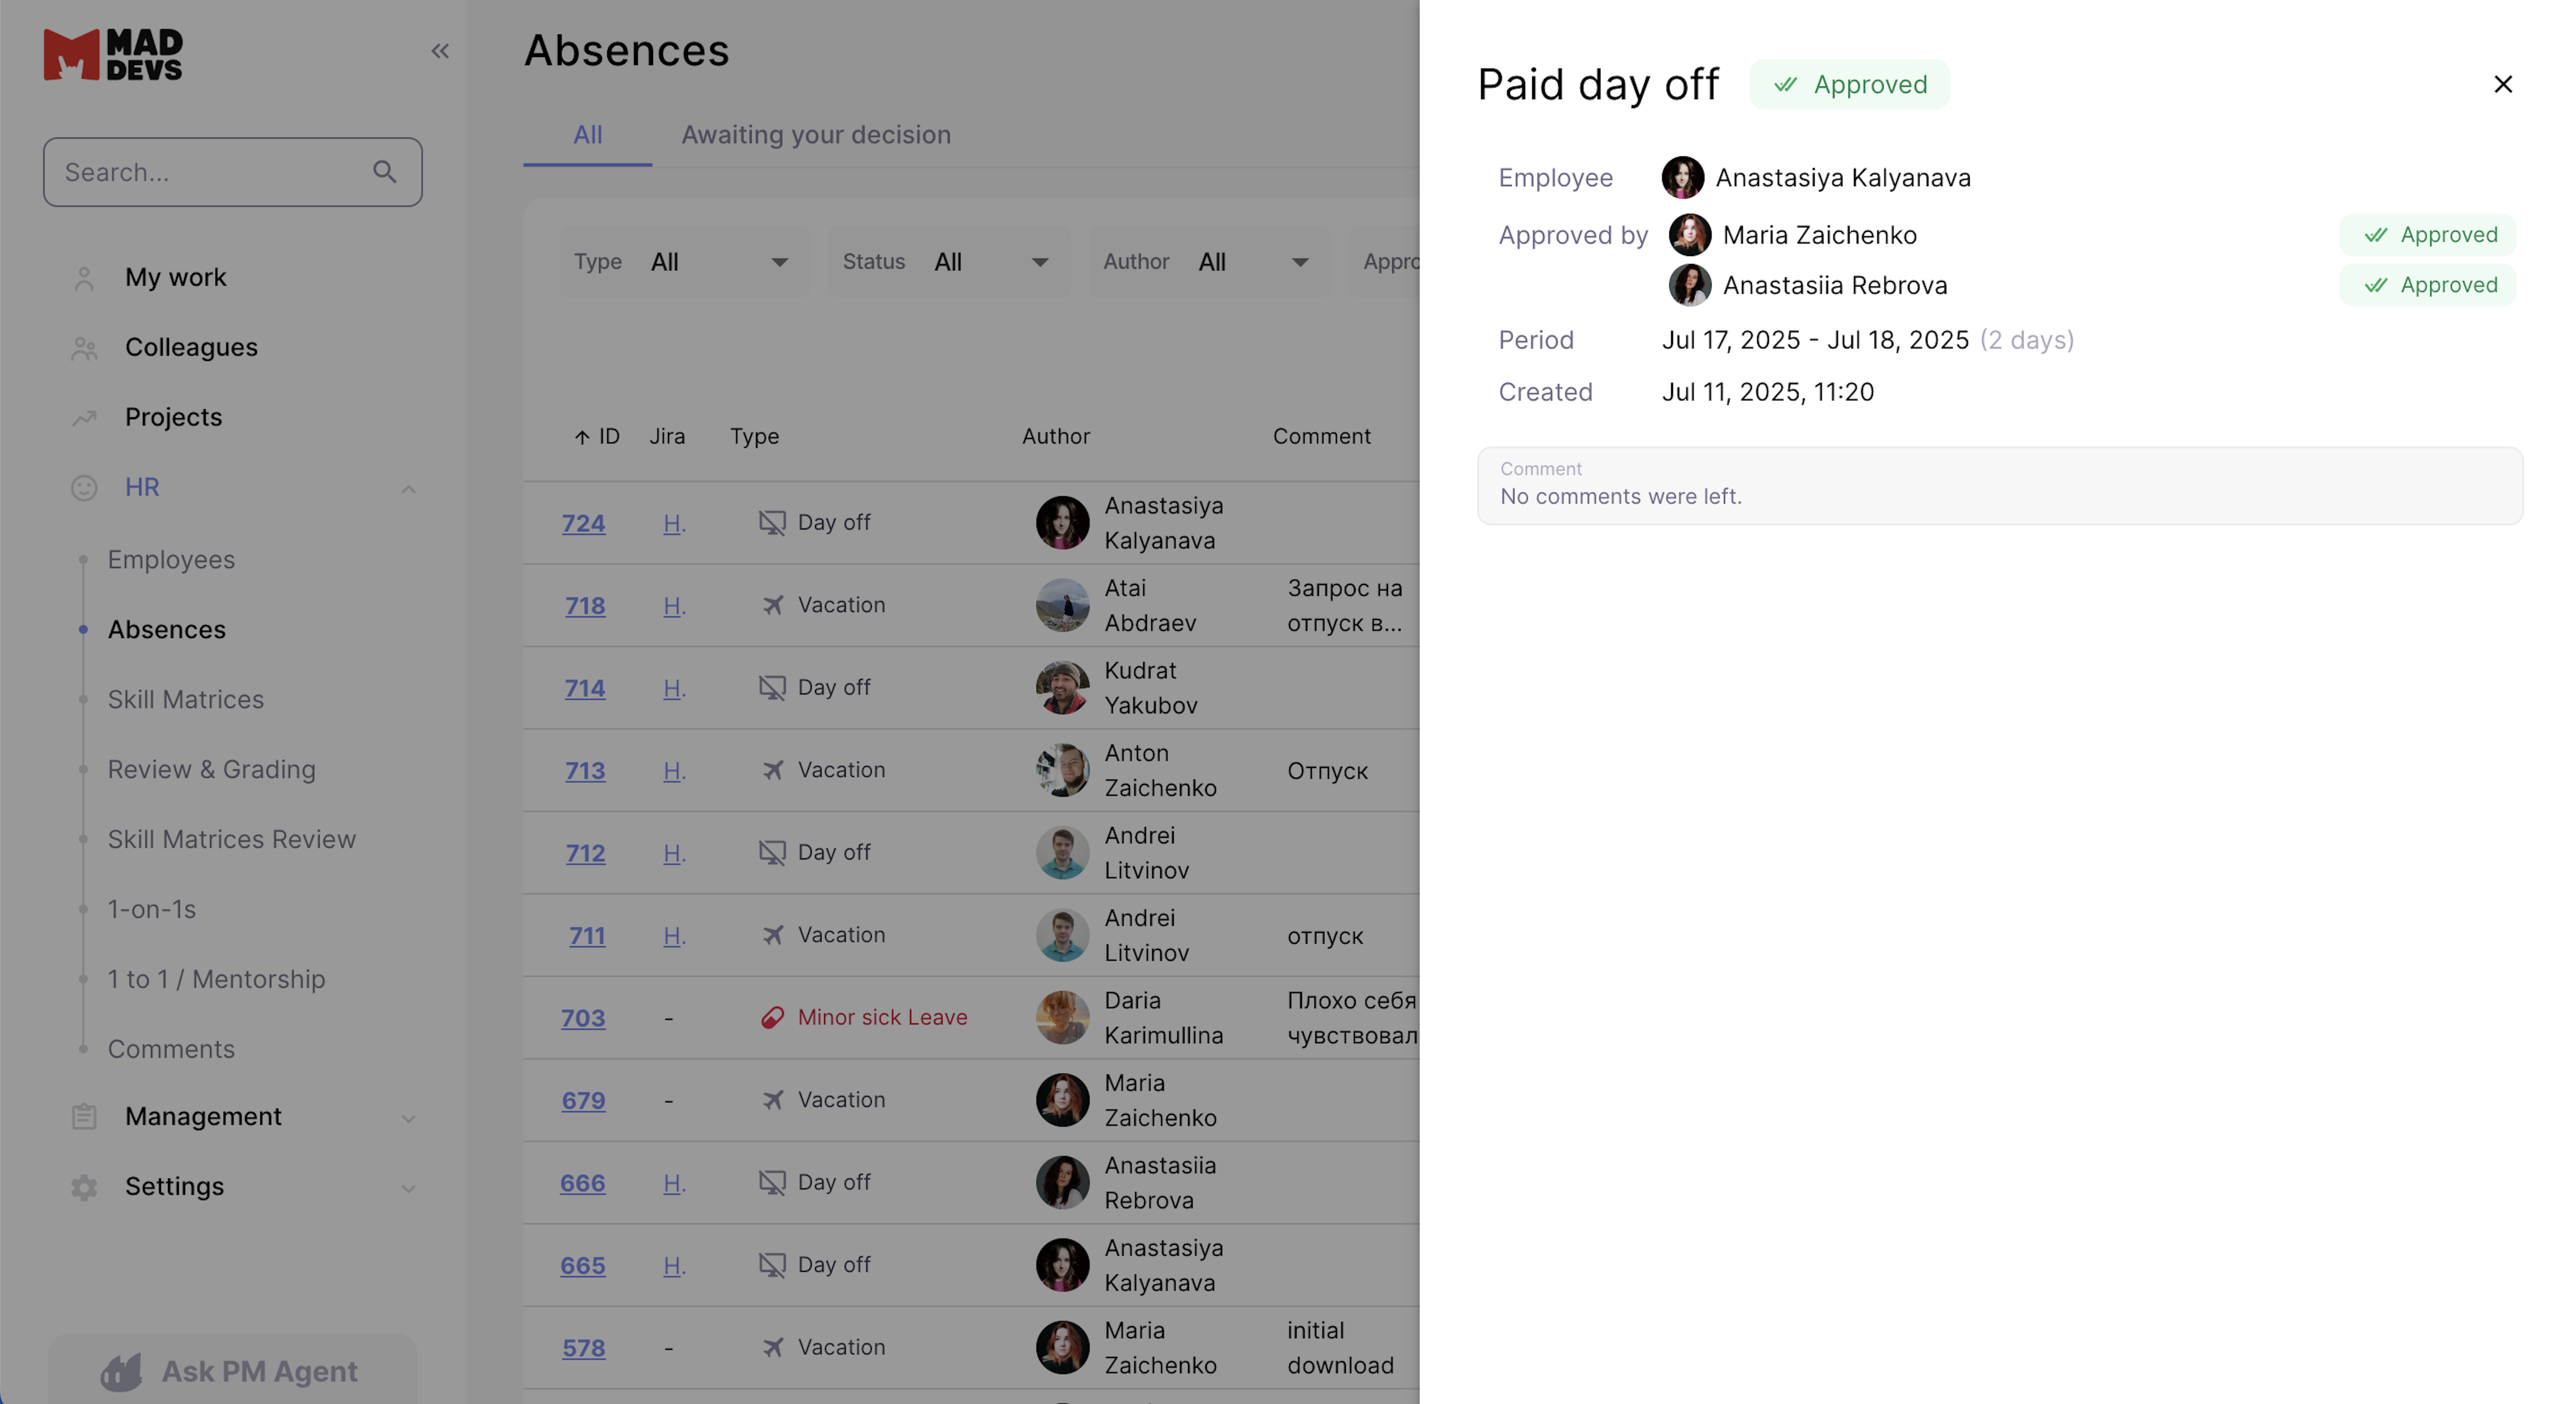Screen dimensions: 2576x1404
Task: Open Skill Matrices Review under HR
Action: 232,840
